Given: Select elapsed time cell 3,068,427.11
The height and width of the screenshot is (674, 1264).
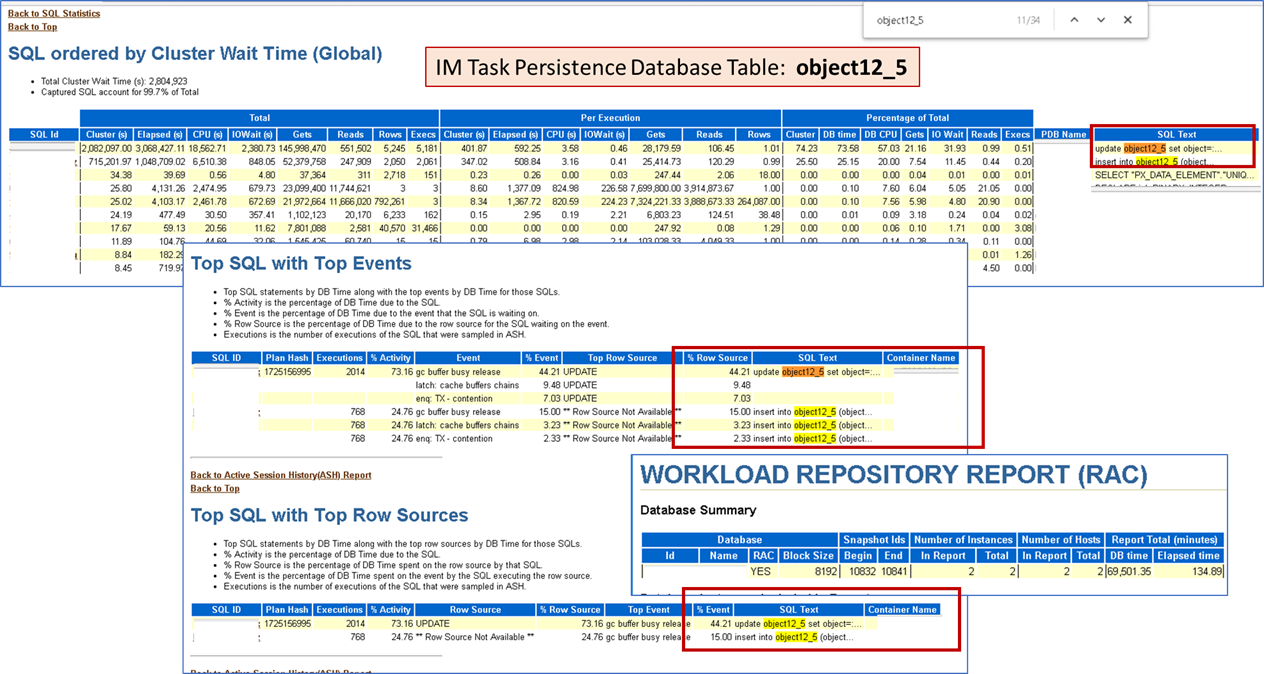Looking at the screenshot, I should [160, 149].
